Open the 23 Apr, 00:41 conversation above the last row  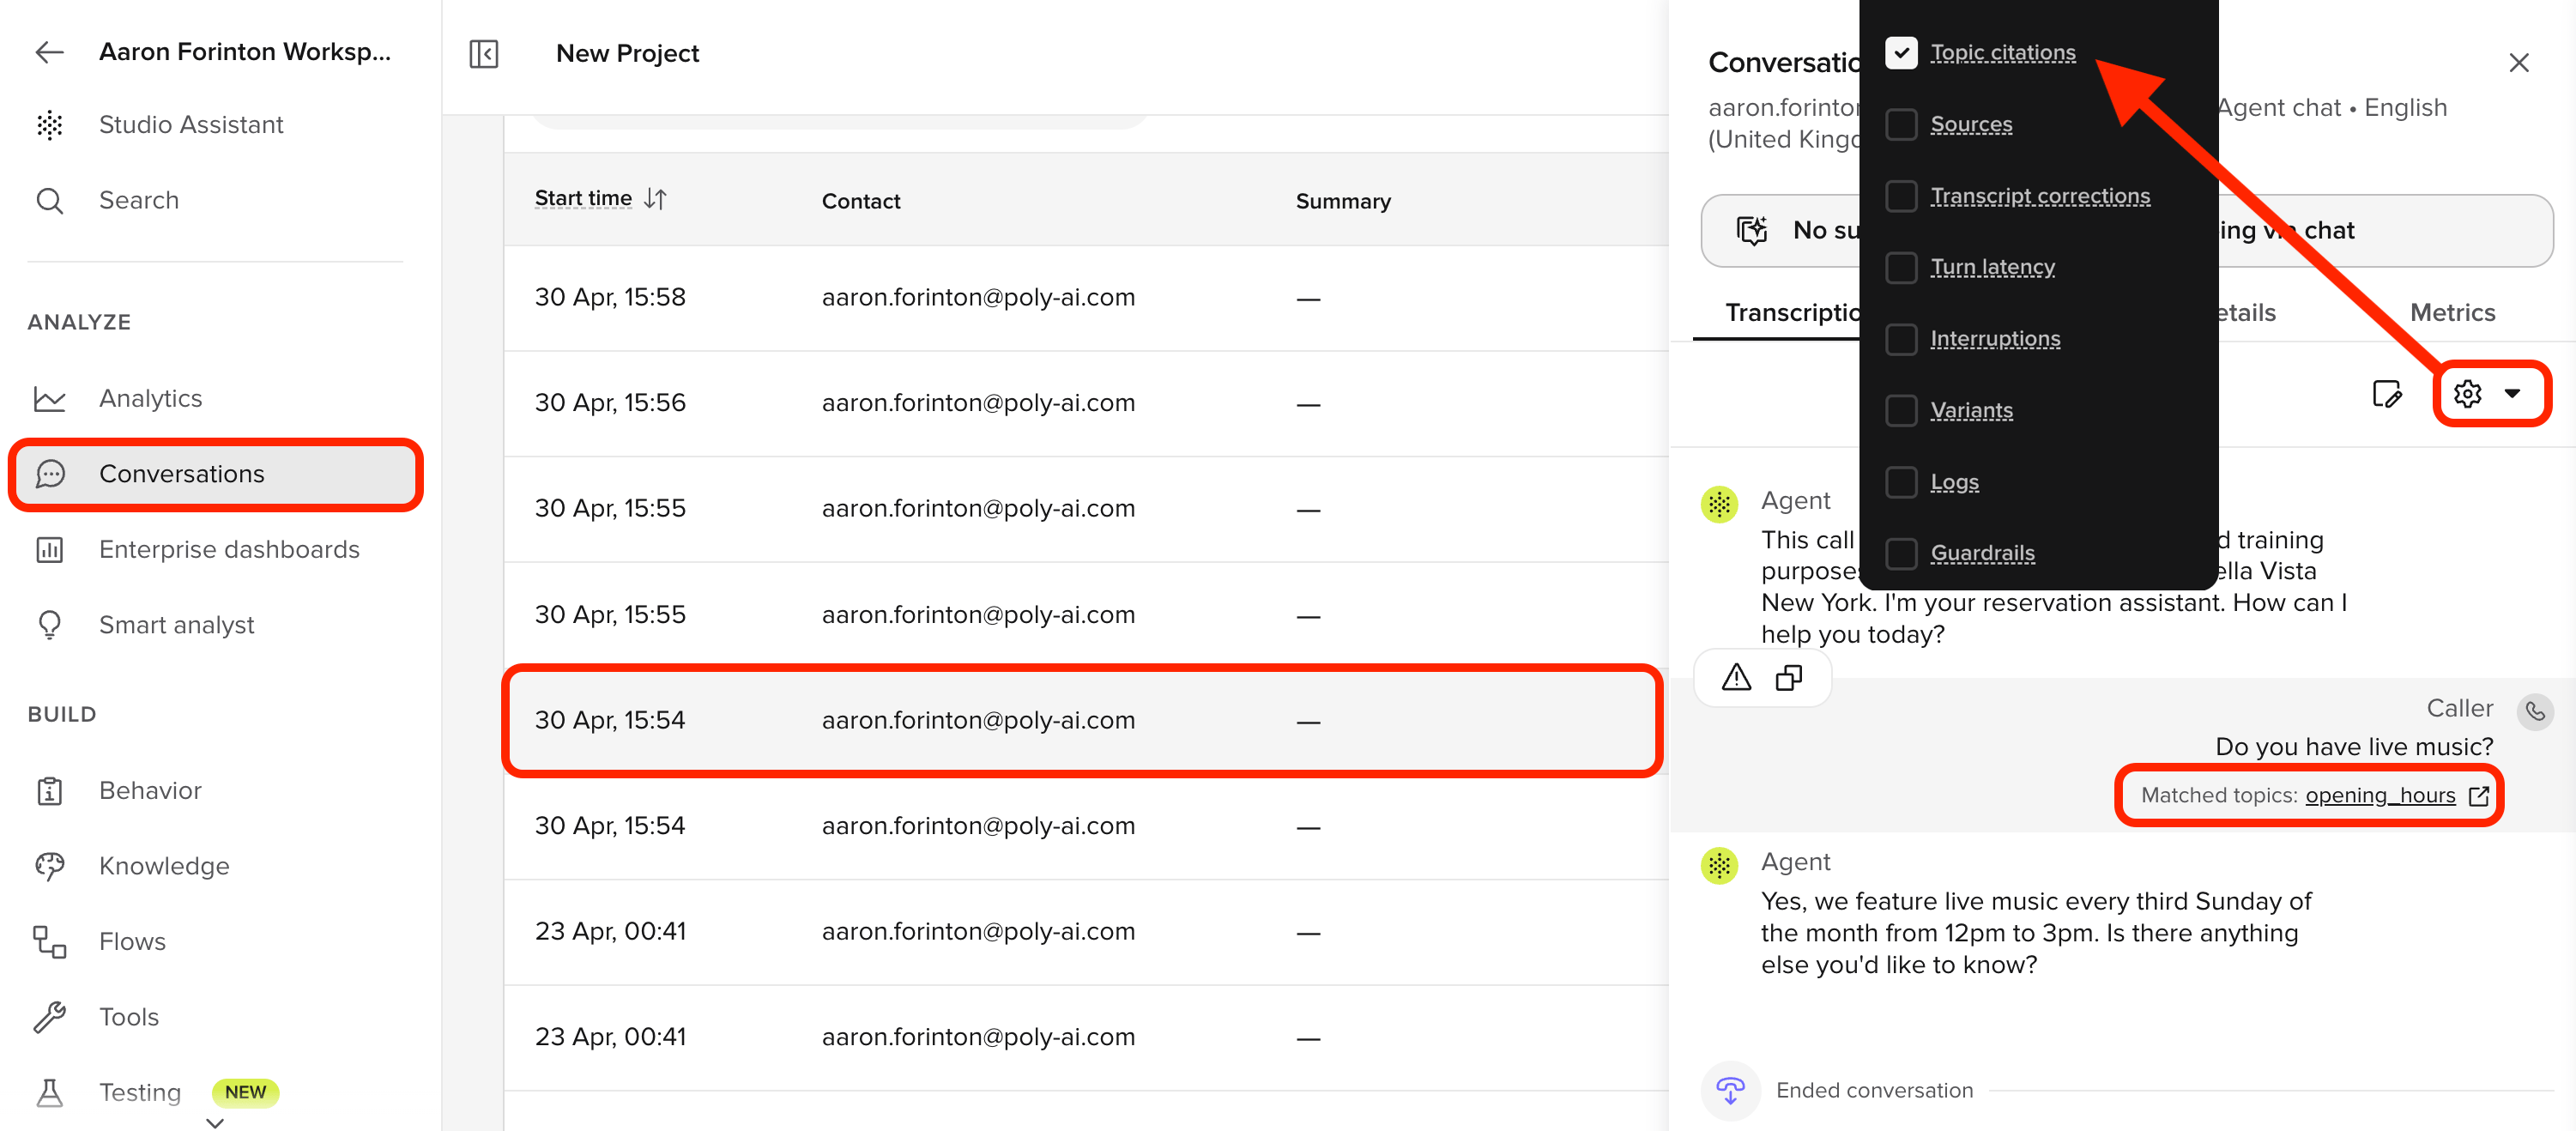coord(1086,932)
